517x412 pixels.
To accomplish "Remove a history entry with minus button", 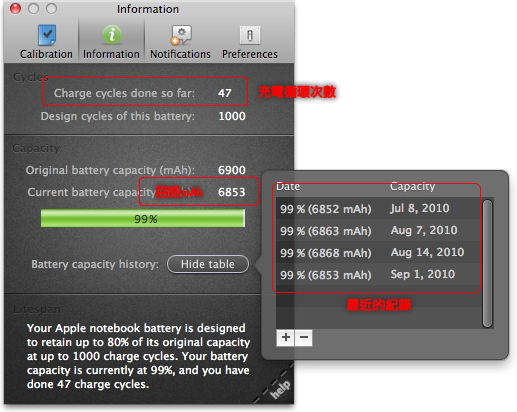I will tap(304, 338).
